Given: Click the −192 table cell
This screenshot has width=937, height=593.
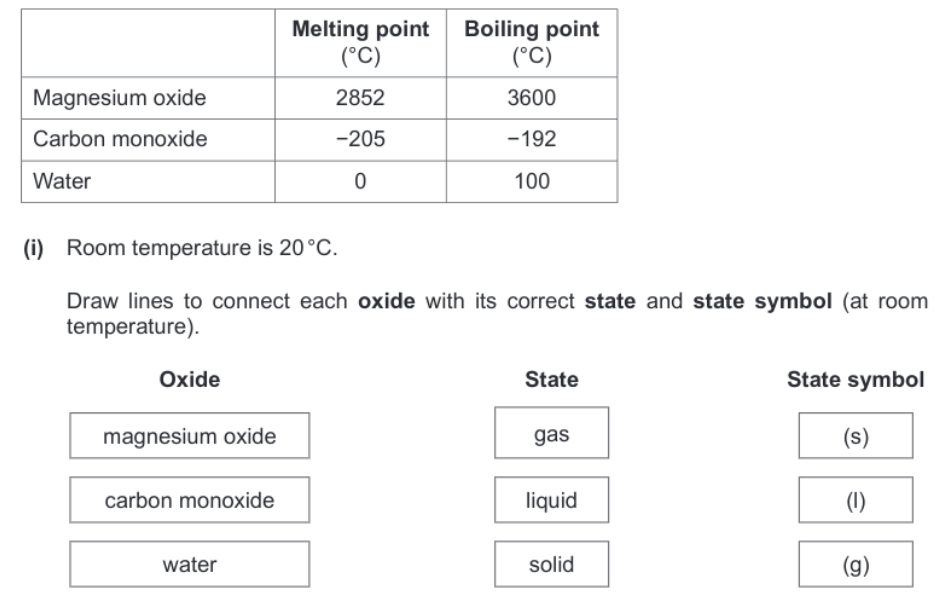Looking at the screenshot, I should (532, 140).
